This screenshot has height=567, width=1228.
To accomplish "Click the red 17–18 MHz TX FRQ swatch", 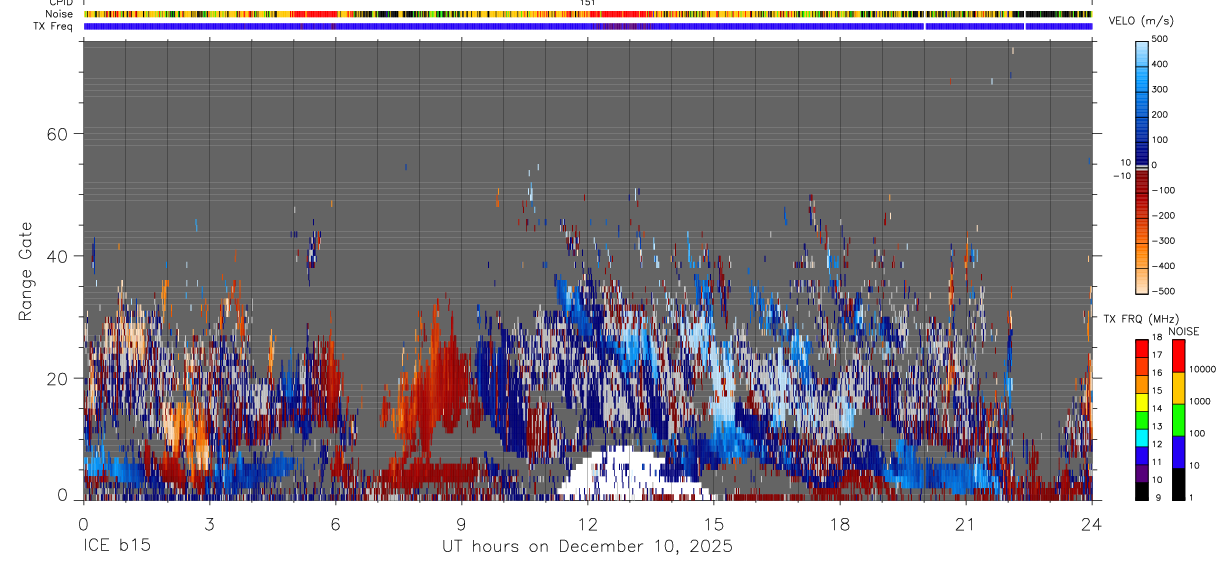I will 1142,348.
